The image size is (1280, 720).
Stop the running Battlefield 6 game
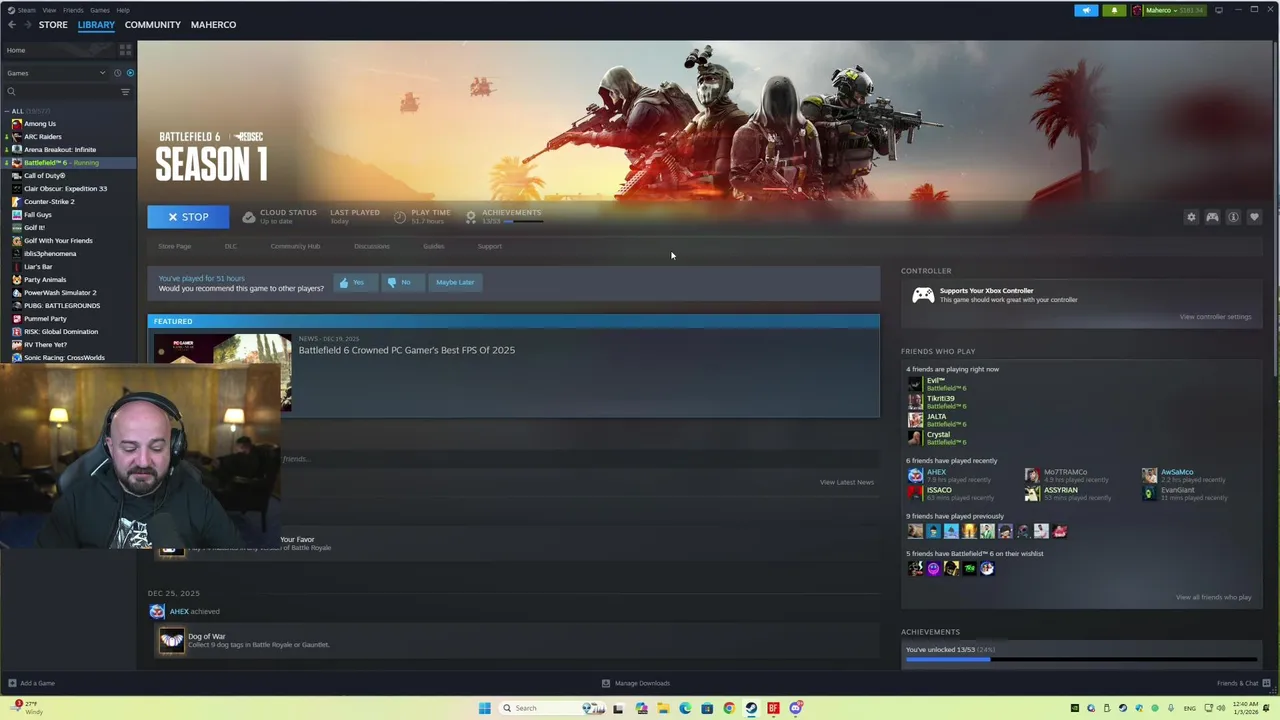point(188,217)
